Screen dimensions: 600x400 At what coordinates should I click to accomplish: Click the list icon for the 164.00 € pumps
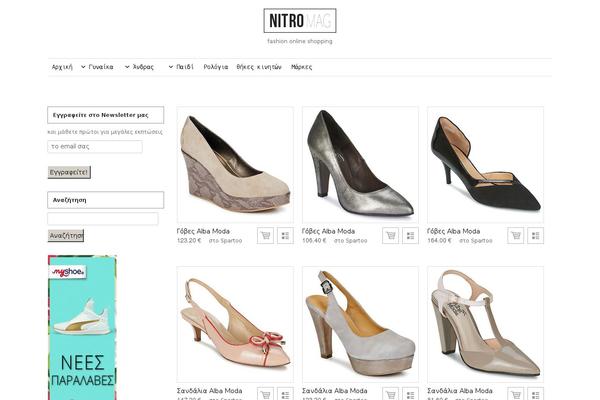pos(535,235)
